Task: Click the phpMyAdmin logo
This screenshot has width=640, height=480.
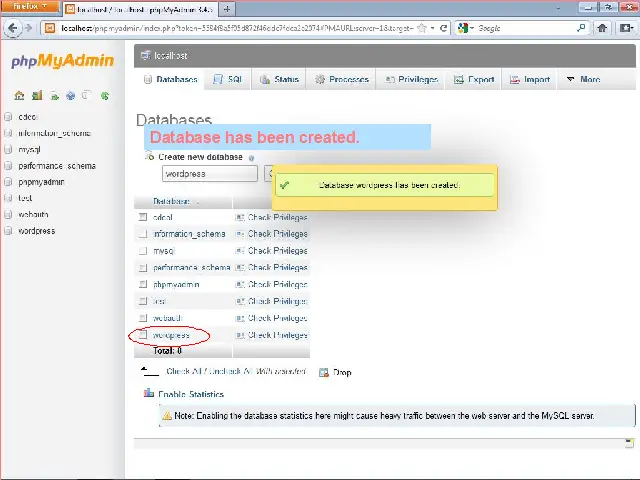Action: 62,61
